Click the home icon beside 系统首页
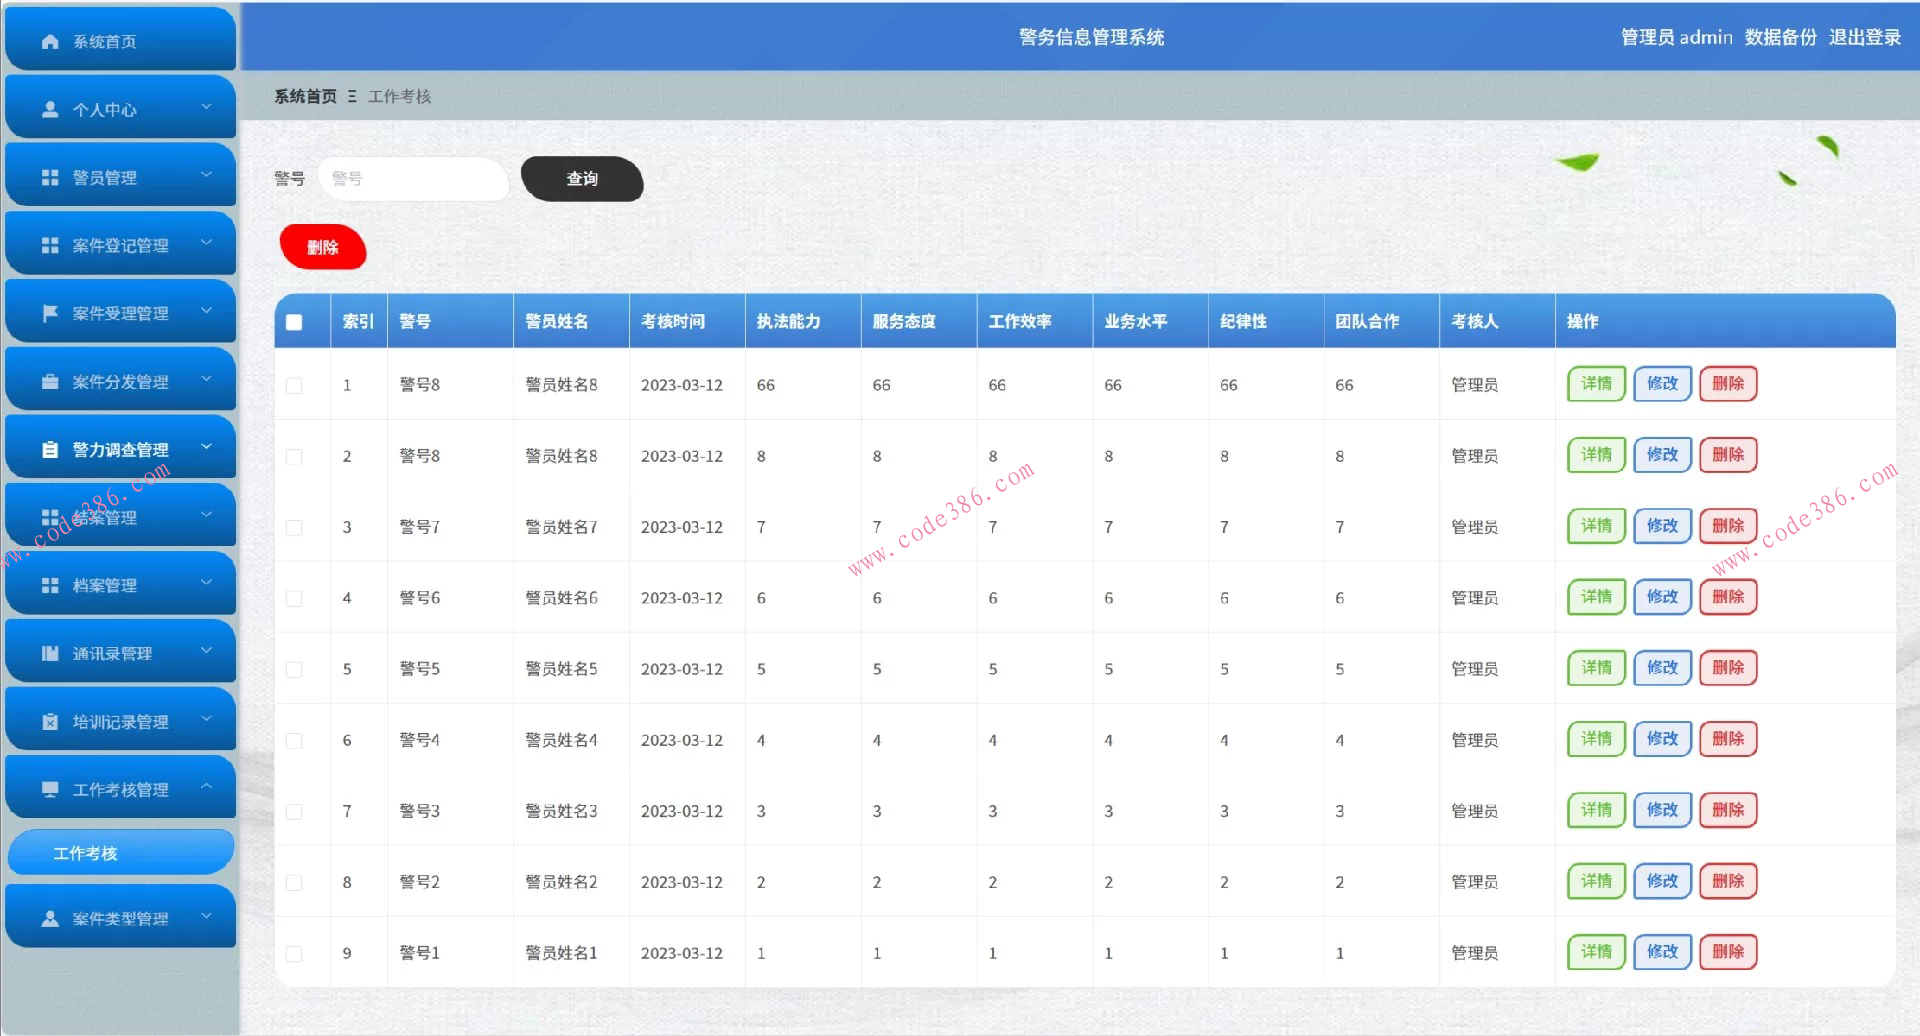 [x=48, y=41]
